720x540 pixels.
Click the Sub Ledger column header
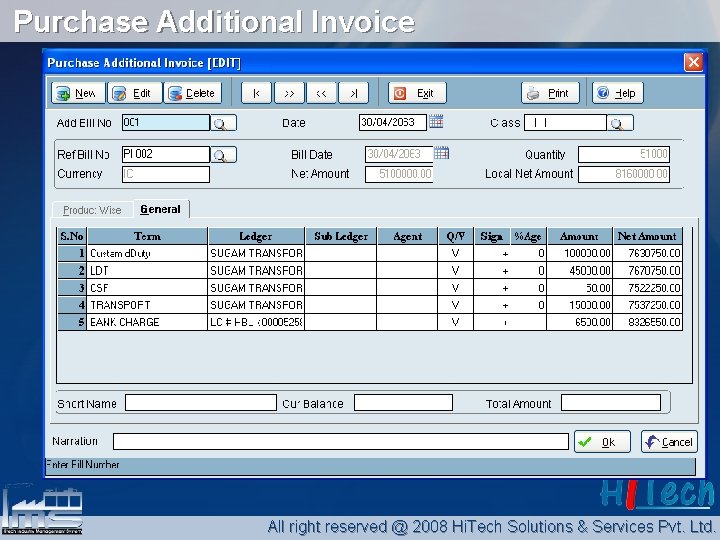(341, 236)
